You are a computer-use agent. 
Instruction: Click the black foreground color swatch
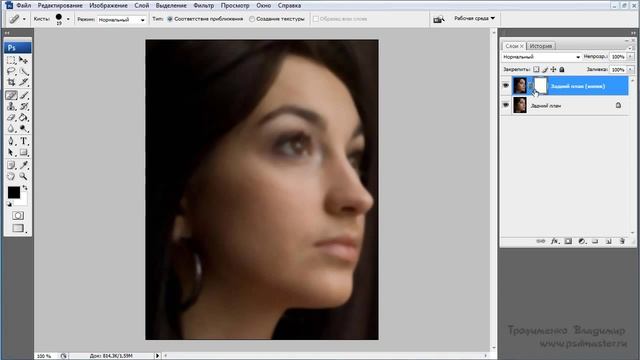[x=13, y=192]
